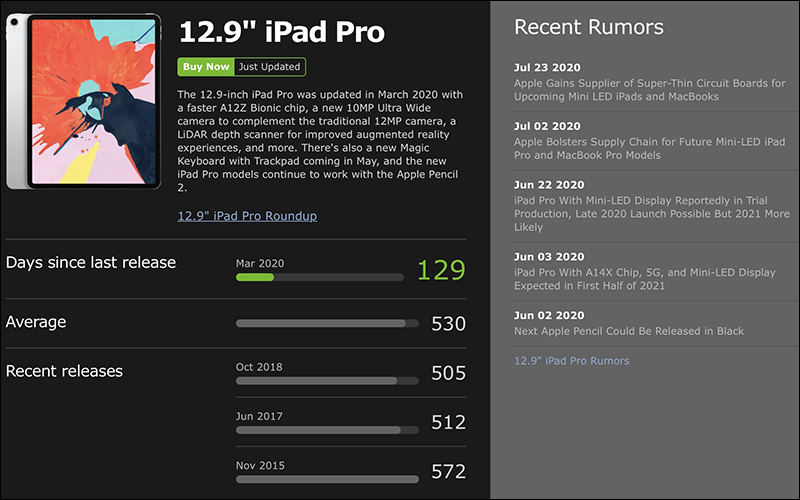Click the Average days progress bar
Viewport: 800px width, 500px height.
coord(327,323)
